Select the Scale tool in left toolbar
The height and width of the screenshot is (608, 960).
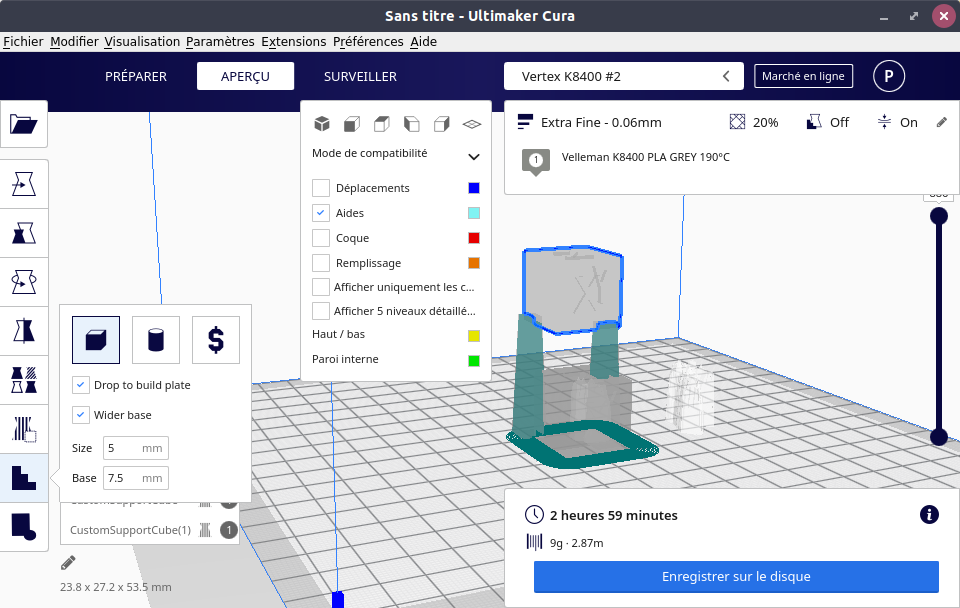pyautogui.click(x=23, y=234)
